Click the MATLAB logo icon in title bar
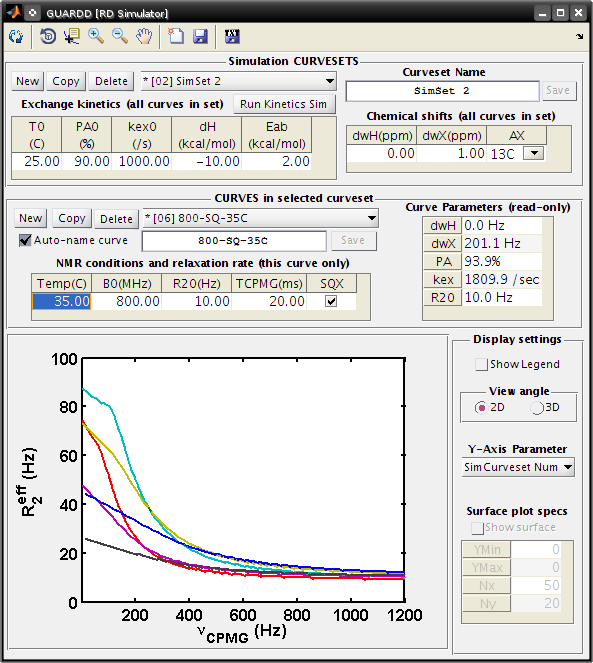This screenshot has height=663, width=593. 14,13
